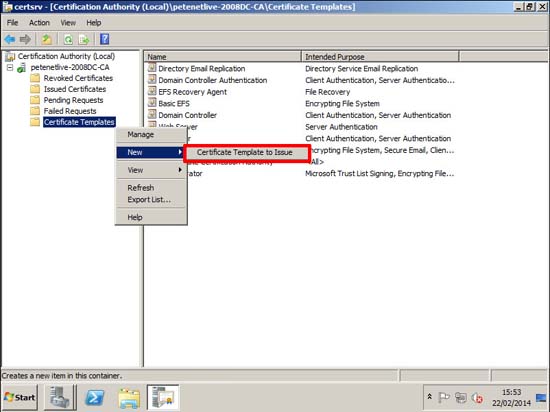Click the Up one level folder icon

[x=46, y=39]
